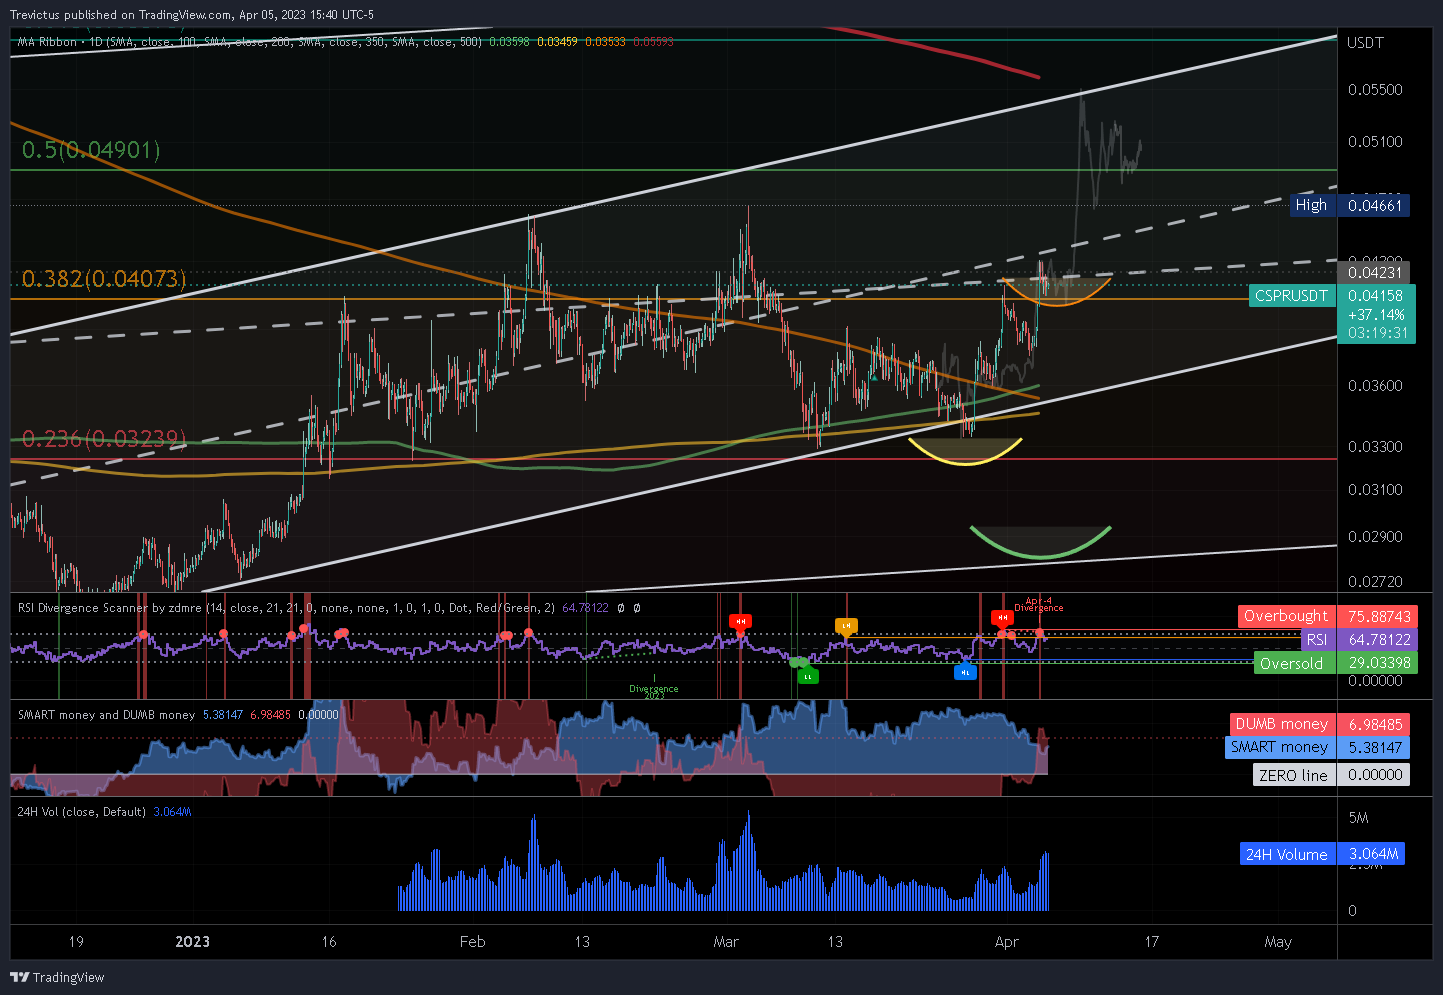Click the green Divergence 2023 annotation

click(654, 691)
